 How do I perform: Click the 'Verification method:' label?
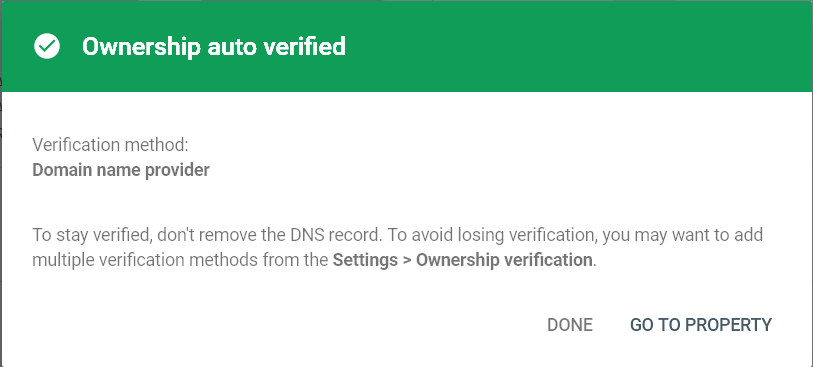click(x=110, y=145)
